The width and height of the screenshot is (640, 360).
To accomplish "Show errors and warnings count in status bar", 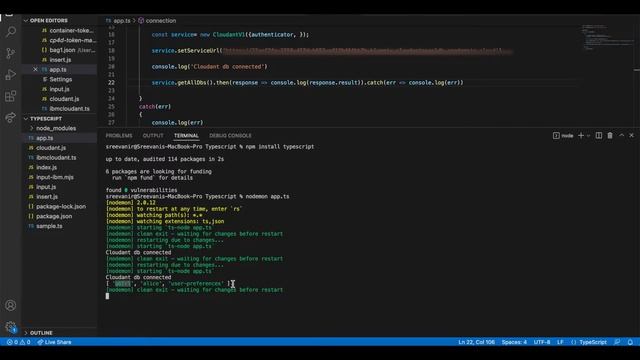I will click(x=18, y=342).
